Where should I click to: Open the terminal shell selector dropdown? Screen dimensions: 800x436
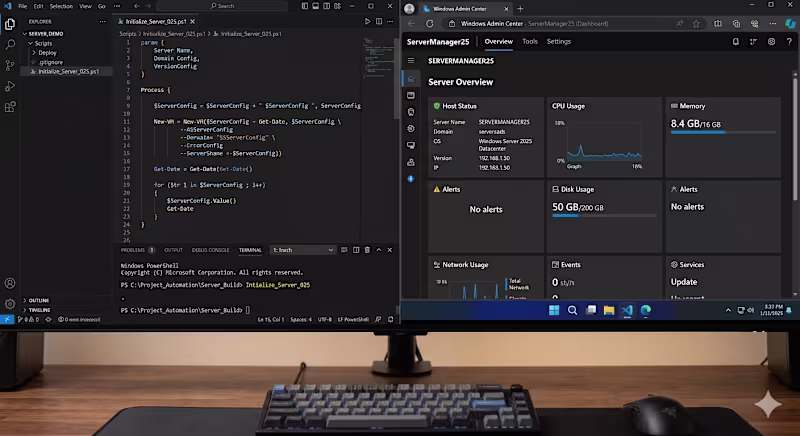[303, 250]
